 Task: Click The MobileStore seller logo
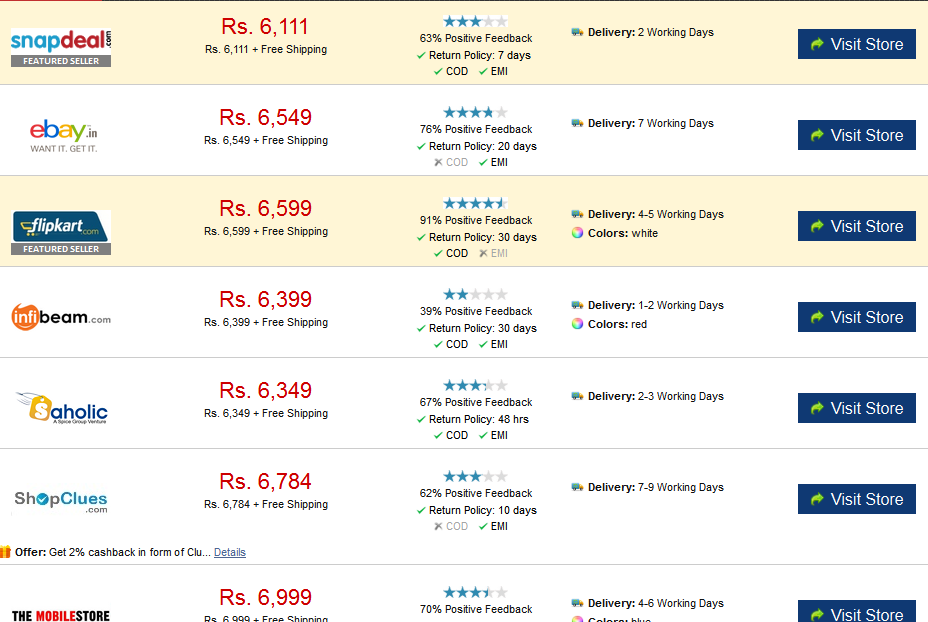tap(61, 615)
